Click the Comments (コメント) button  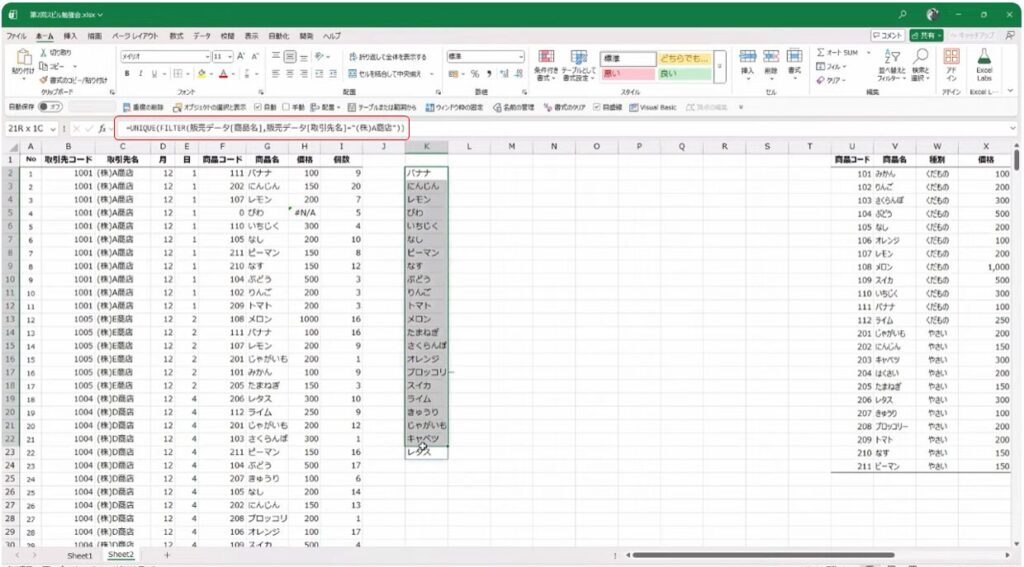(887, 35)
